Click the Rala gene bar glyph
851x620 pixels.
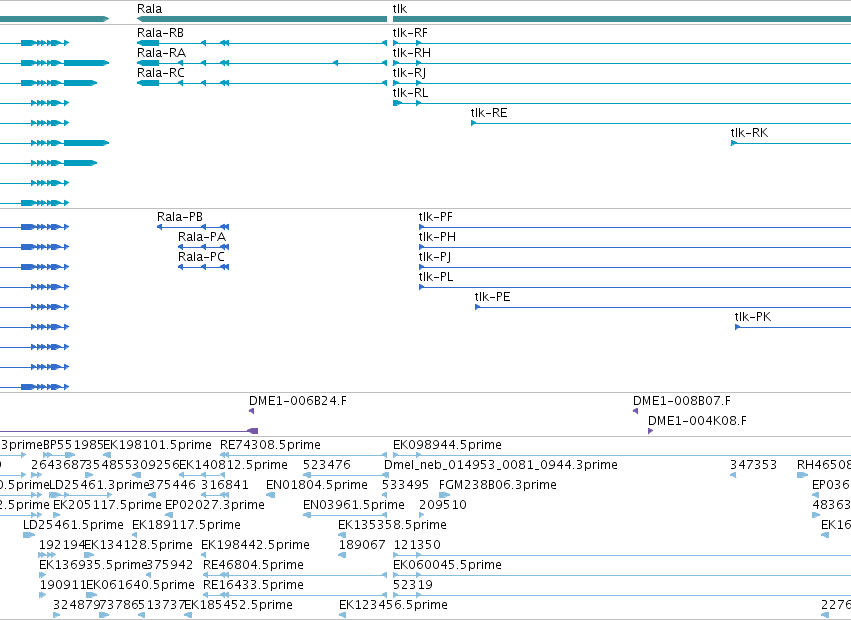262,19
